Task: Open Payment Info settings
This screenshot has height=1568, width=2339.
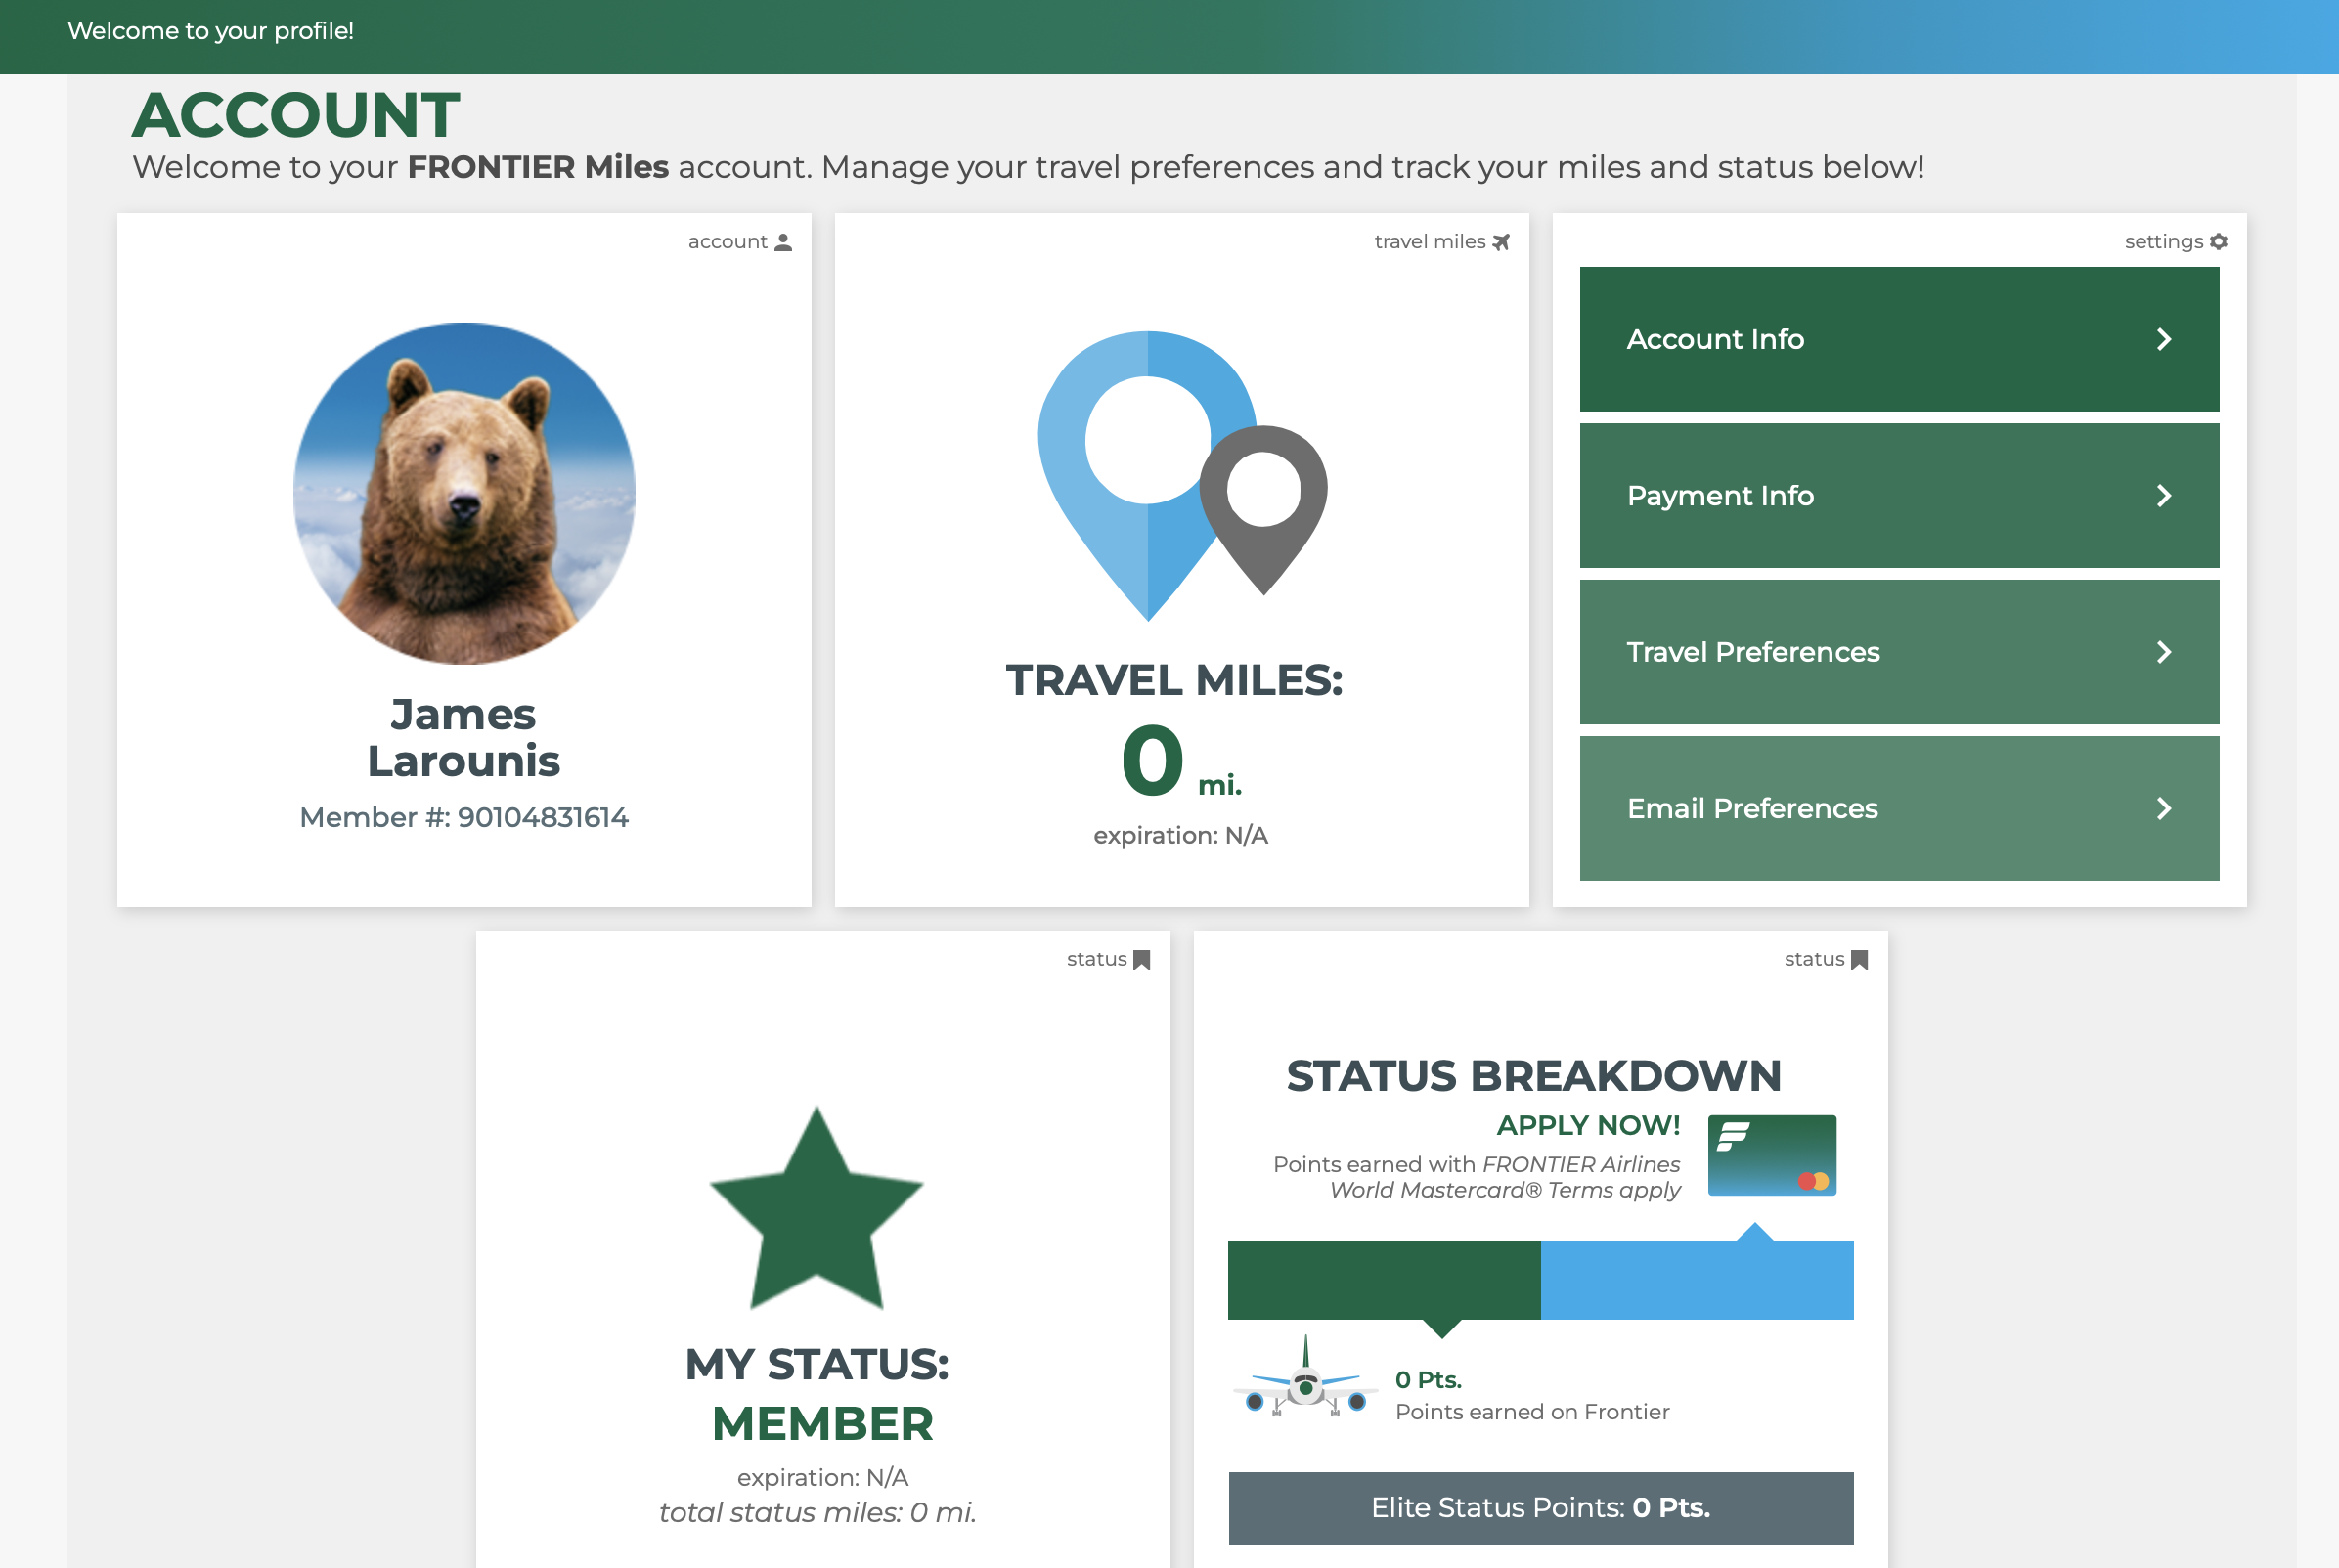Action: [1899, 496]
